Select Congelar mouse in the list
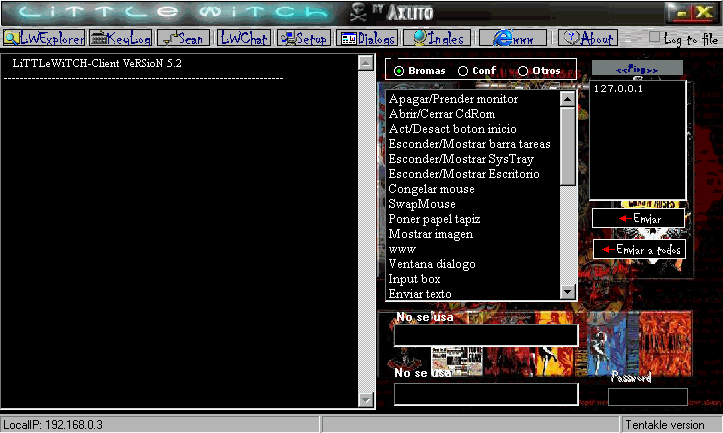 pyautogui.click(x=431, y=189)
